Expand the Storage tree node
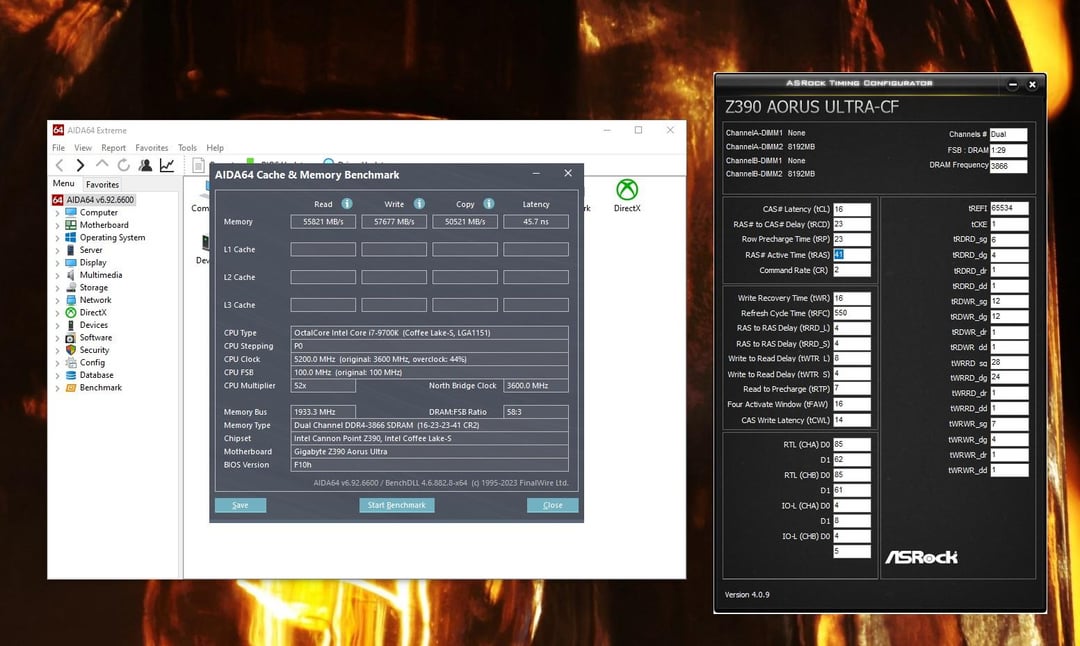 57,288
